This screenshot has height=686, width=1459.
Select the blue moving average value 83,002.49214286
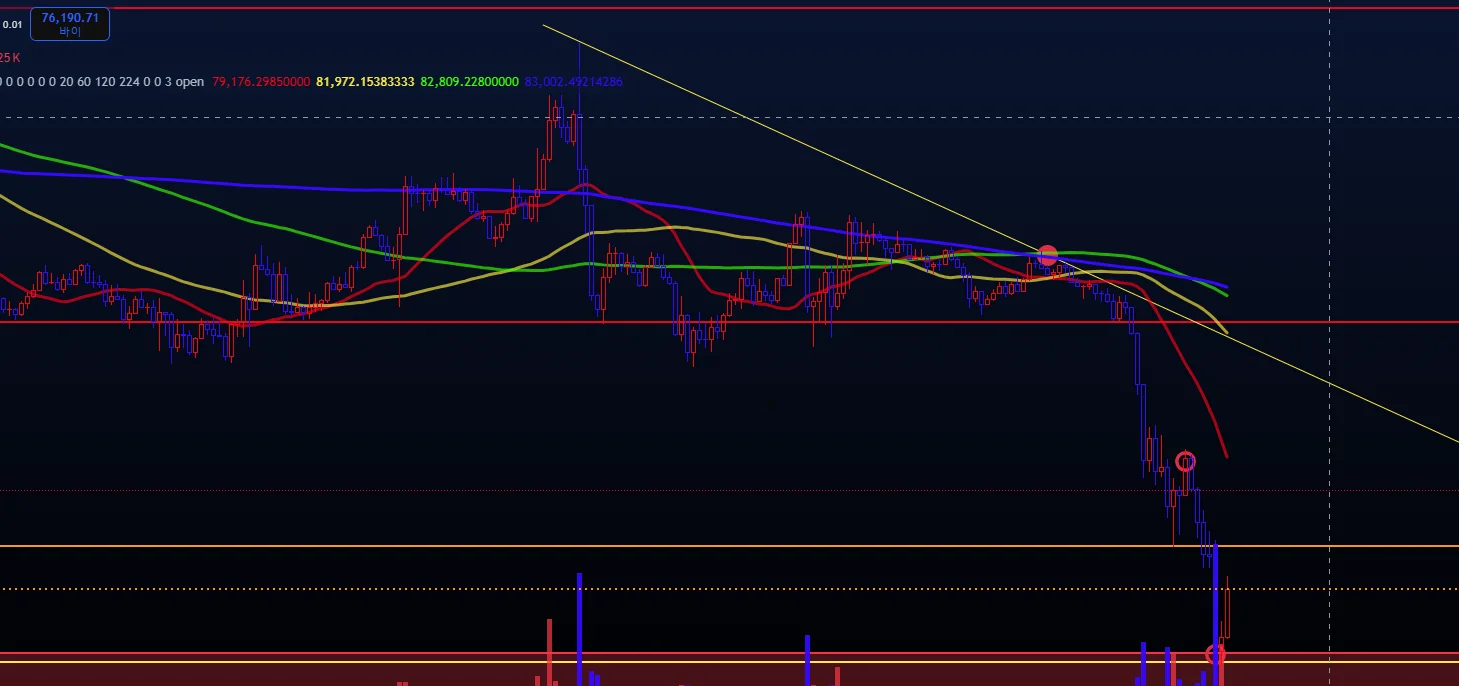tap(573, 82)
